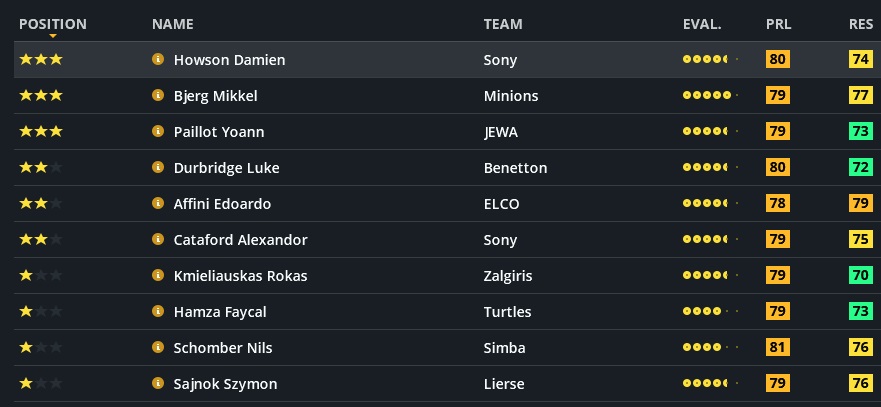Sort table by TEAM column header
This screenshot has width=881, height=407.
(502, 24)
